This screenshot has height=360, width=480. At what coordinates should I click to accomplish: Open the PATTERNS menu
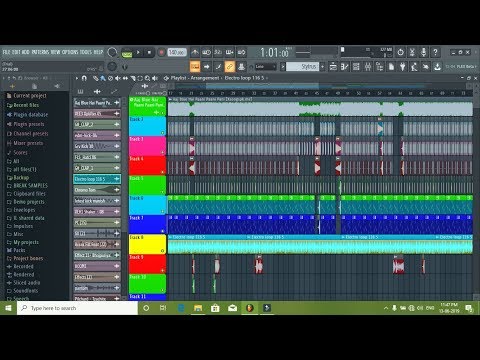40,52
